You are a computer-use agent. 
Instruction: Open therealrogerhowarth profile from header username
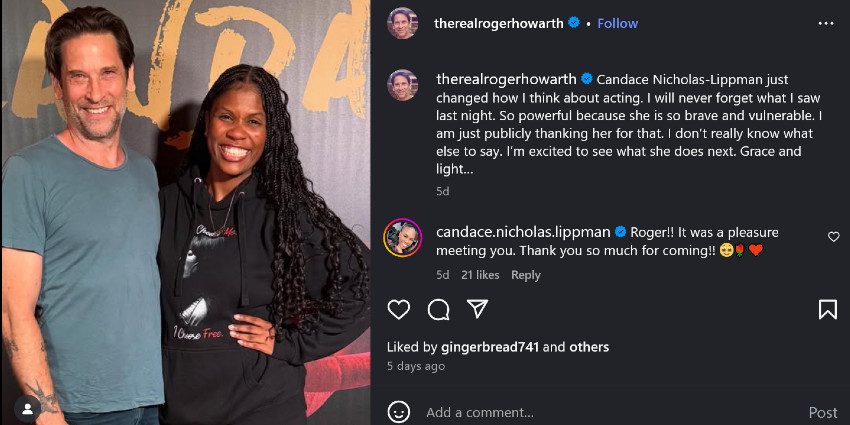tap(499, 23)
